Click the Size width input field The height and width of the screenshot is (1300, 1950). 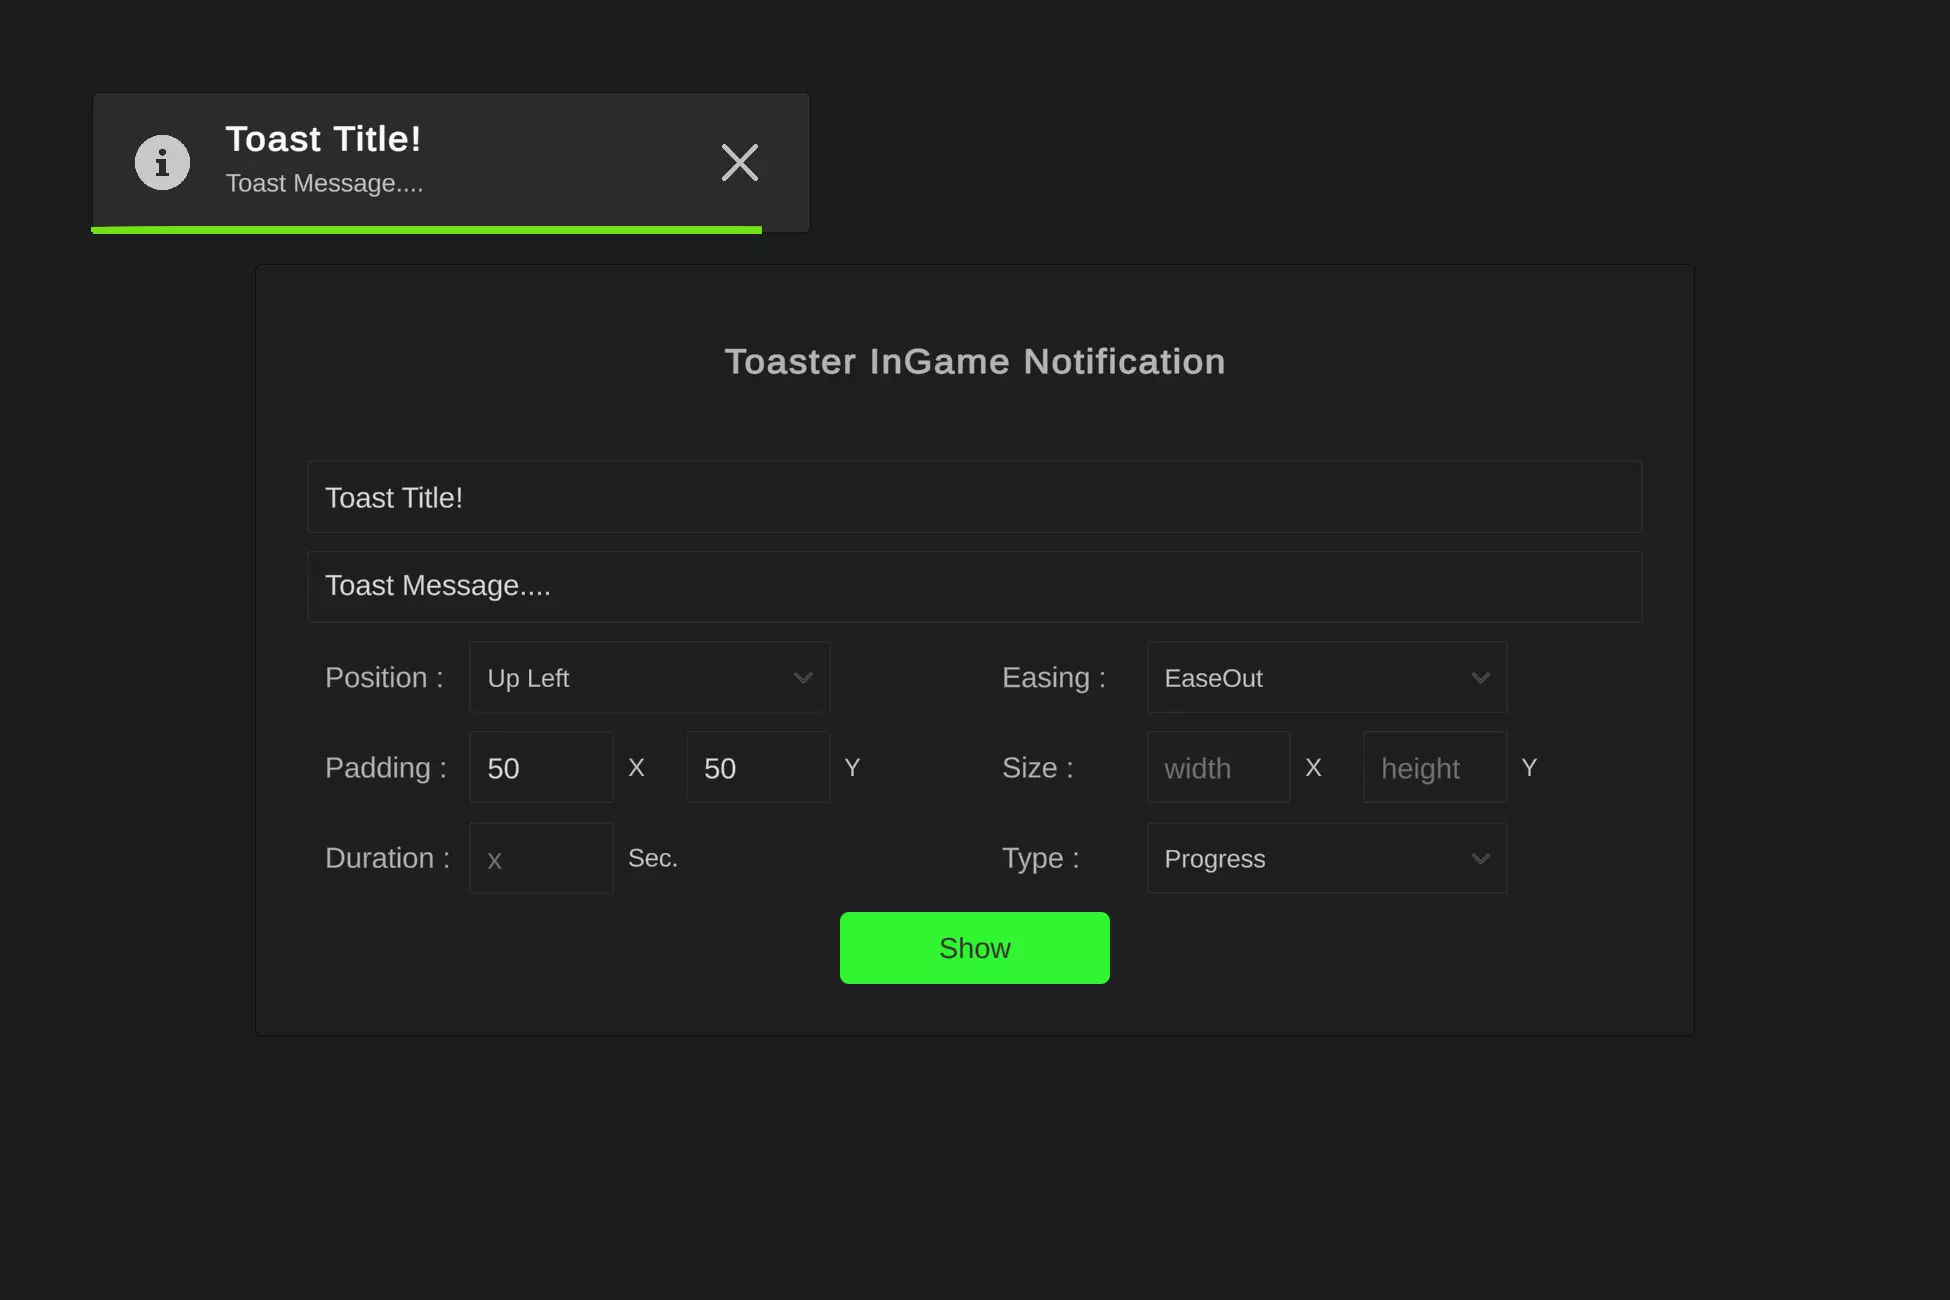click(x=1217, y=767)
